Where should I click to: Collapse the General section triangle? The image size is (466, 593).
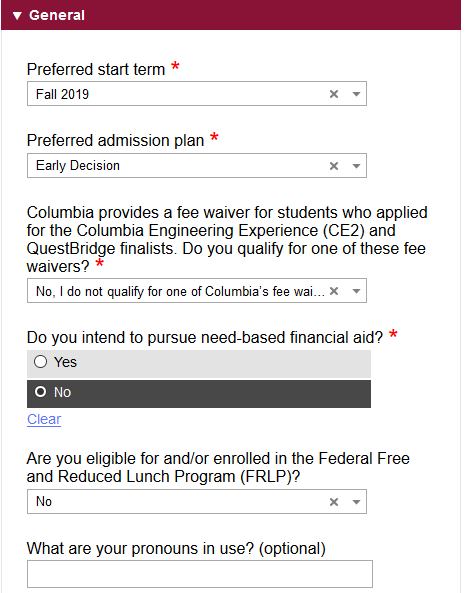click(x=17, y=16)
